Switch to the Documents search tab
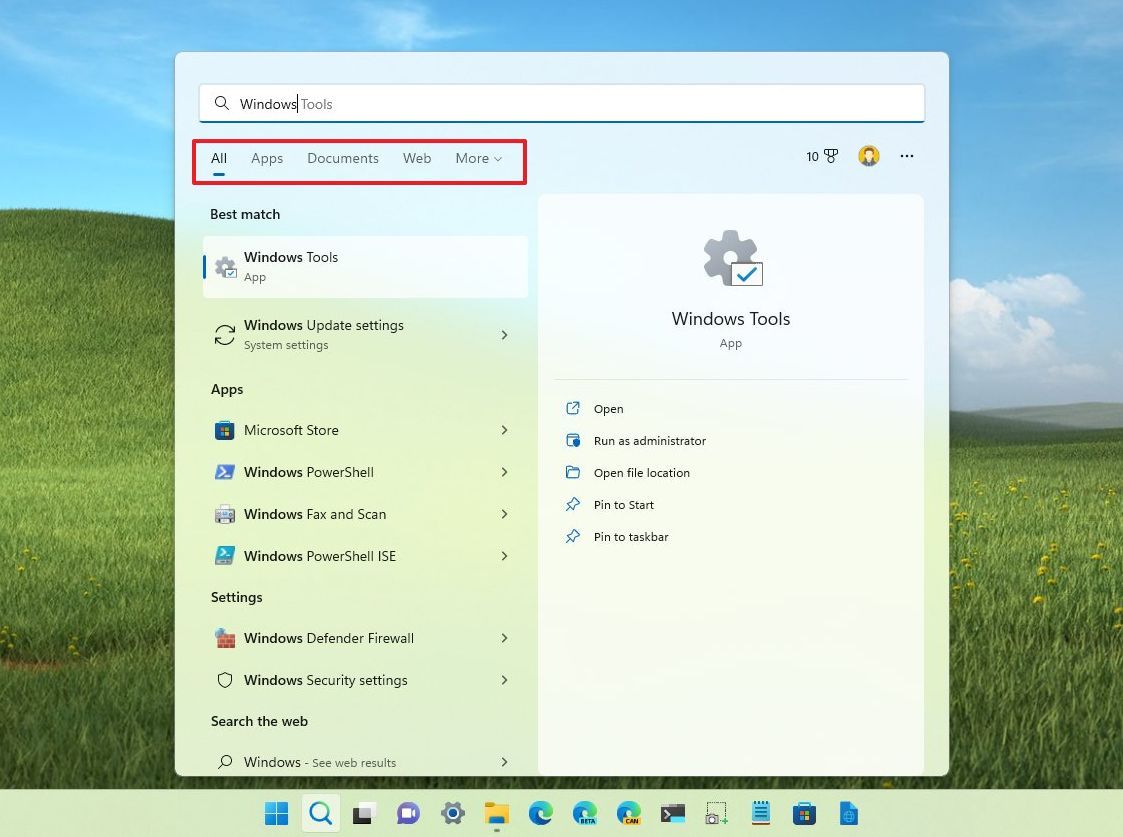 [343, 158]
